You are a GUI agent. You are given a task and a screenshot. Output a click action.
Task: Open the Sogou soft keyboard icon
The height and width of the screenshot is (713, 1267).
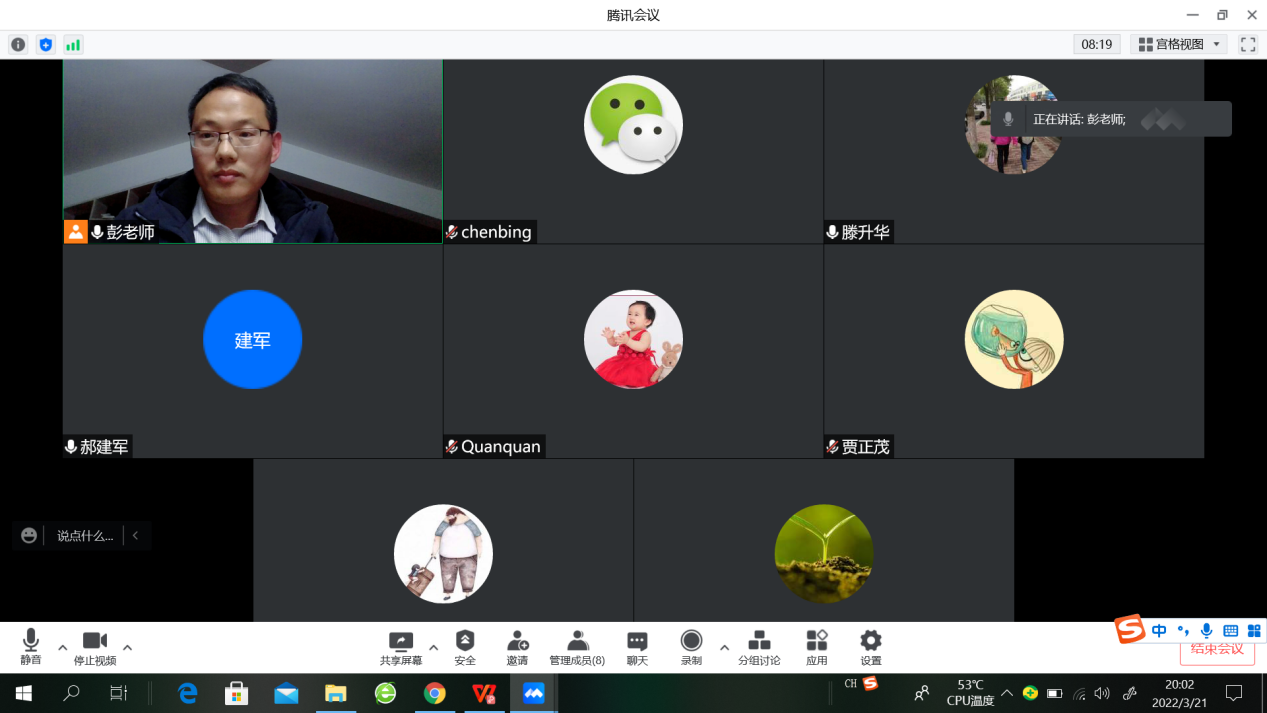[1231, 631]
